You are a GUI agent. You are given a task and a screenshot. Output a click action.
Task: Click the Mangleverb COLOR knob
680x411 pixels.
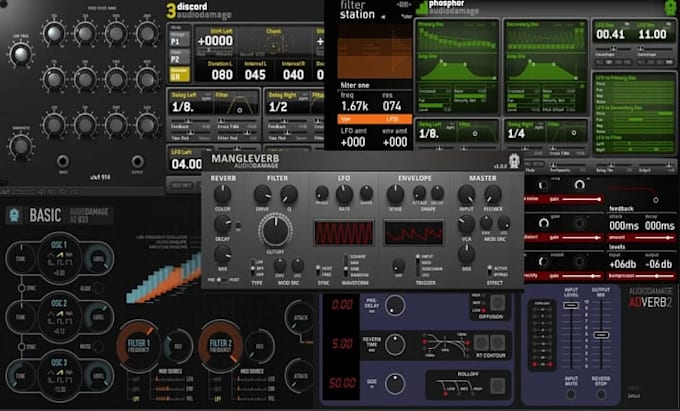tap(222, 195)
